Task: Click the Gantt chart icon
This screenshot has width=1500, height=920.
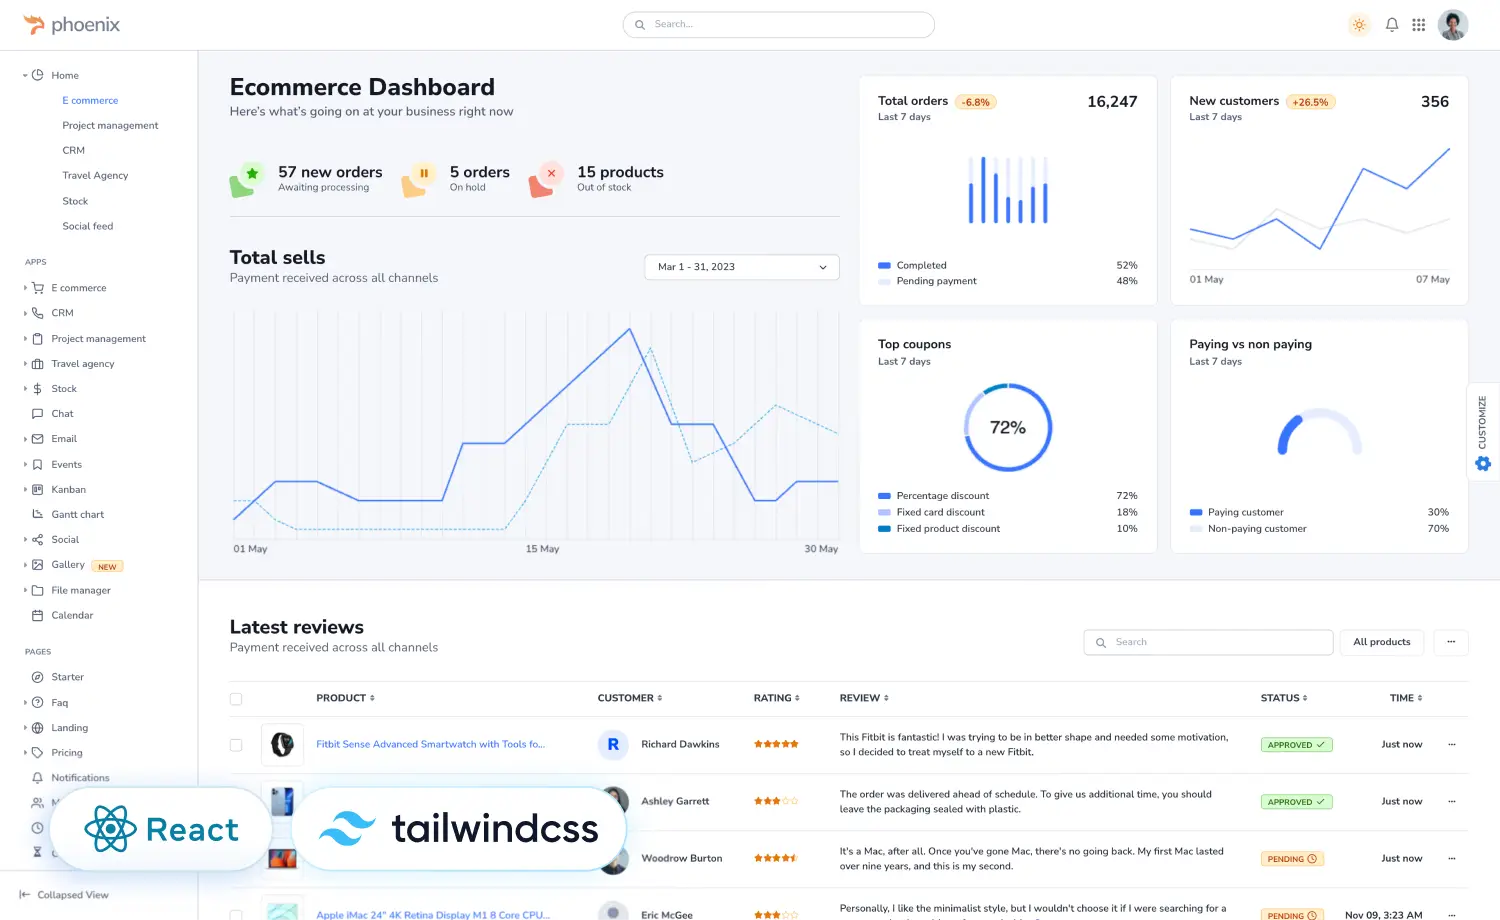Action: pos(37,515)
